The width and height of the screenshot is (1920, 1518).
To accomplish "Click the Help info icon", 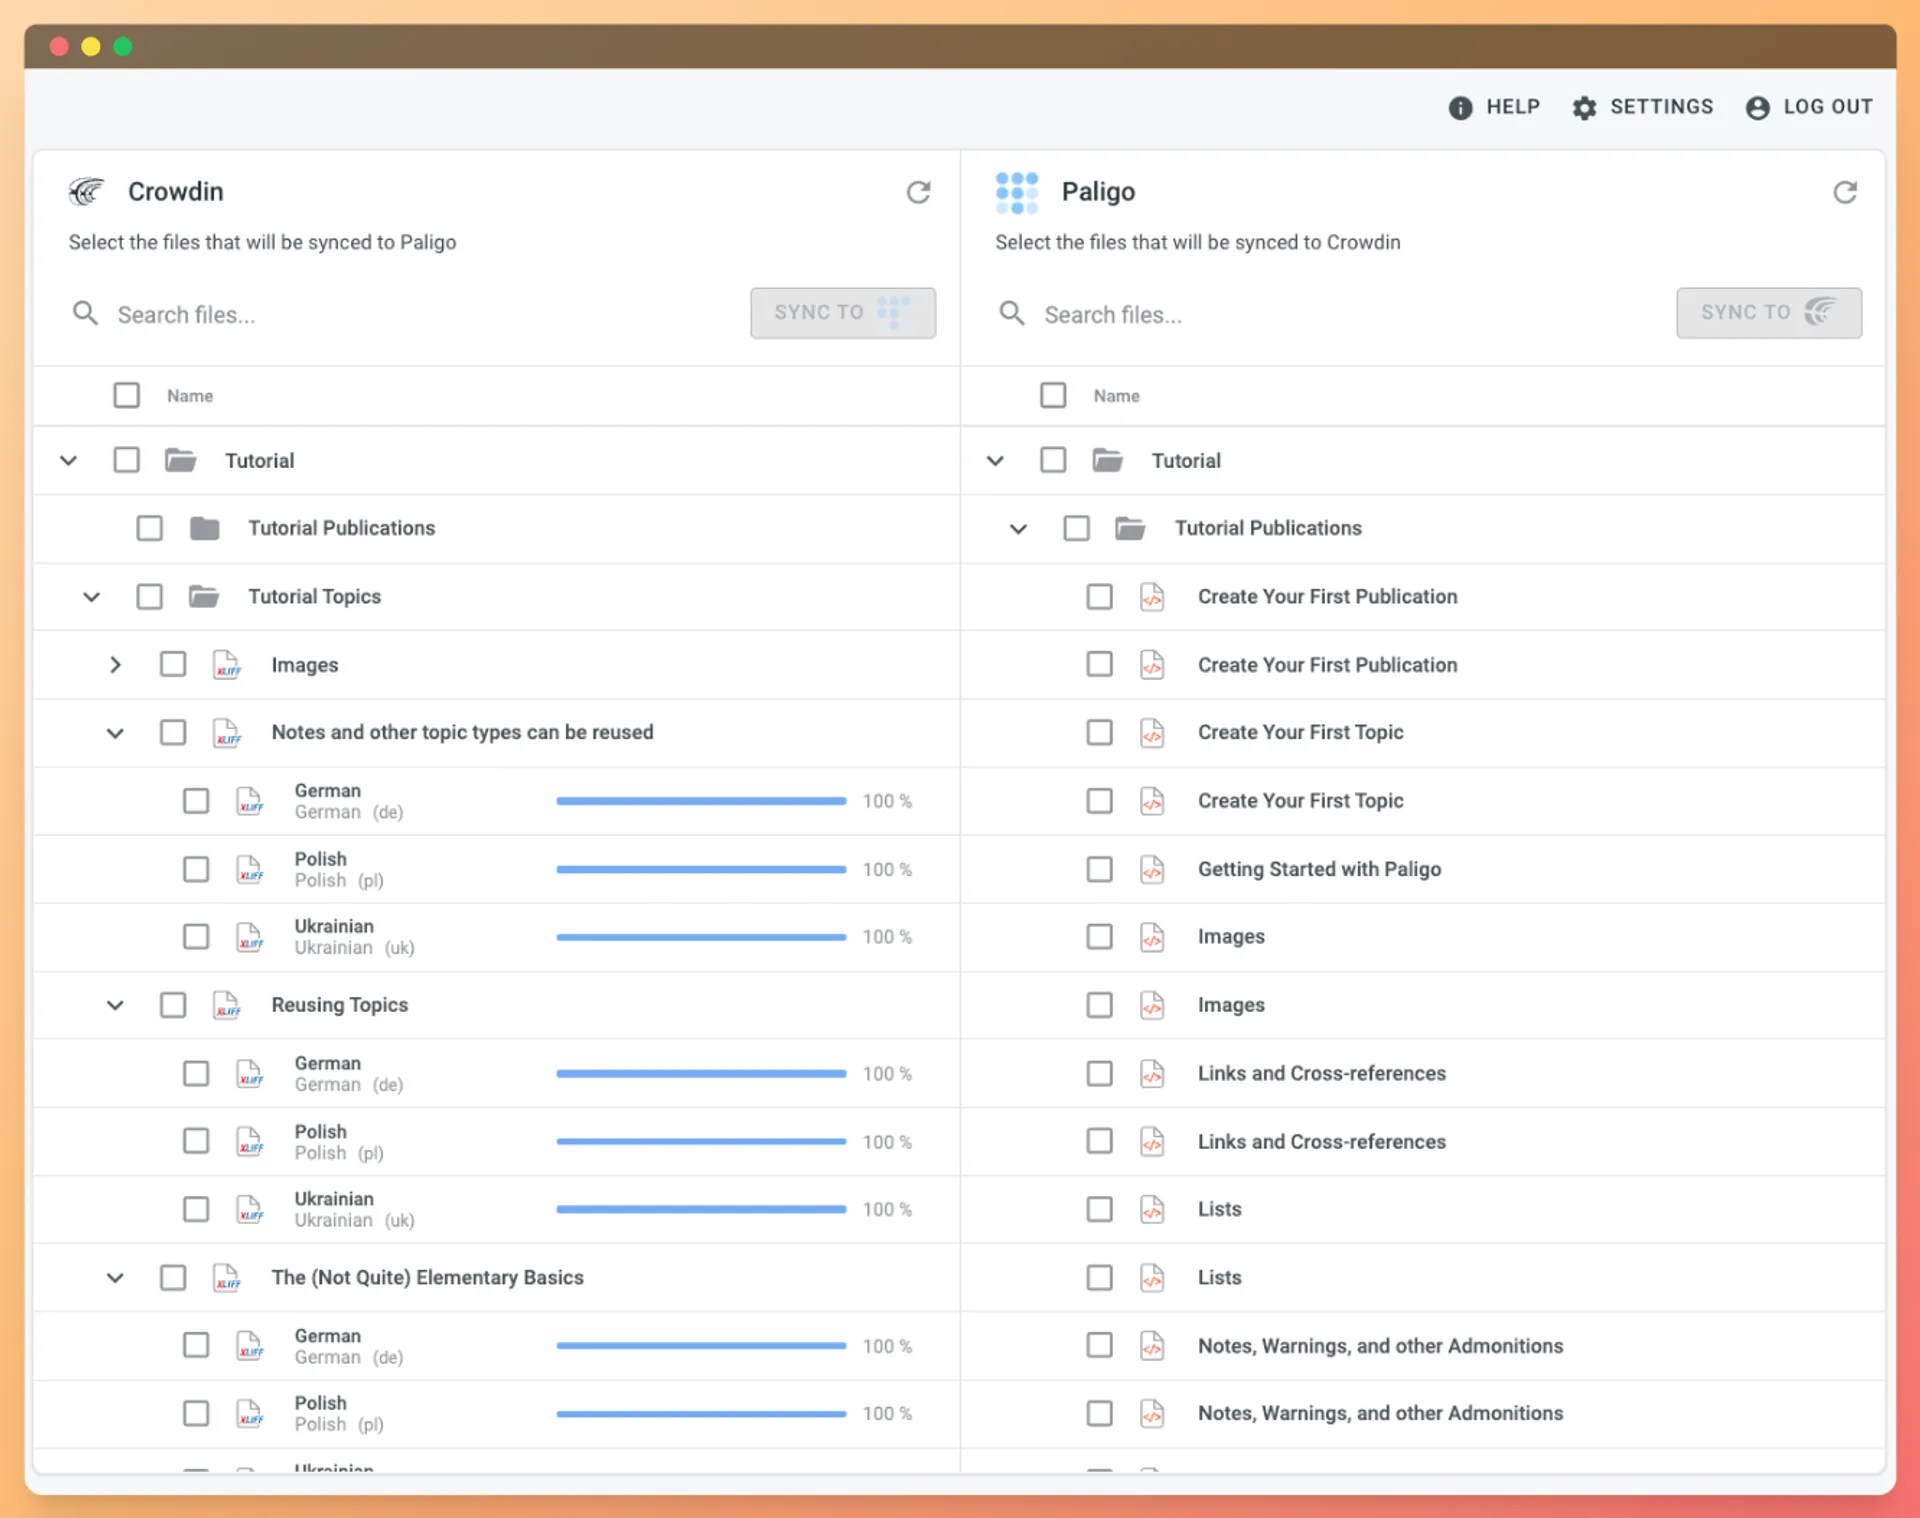I will coord(1460,107).
